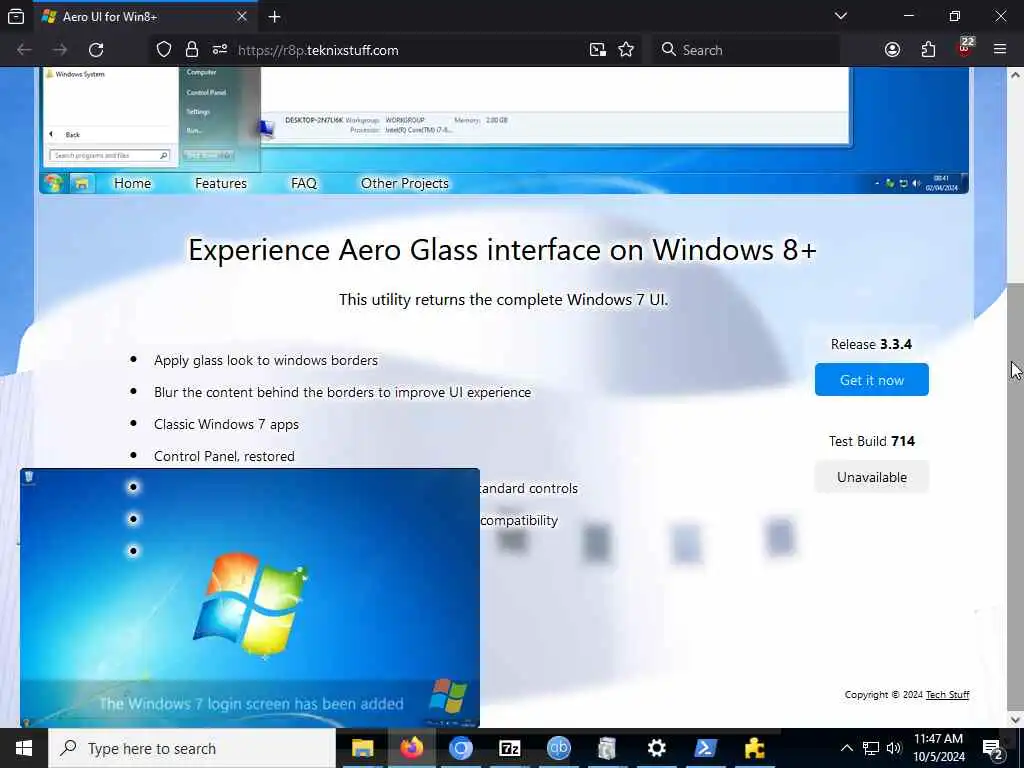Click the Windows 7 login screen preview
This screenshot has width=1024, height=768.
pyautogui.click(x=249, y=598)
